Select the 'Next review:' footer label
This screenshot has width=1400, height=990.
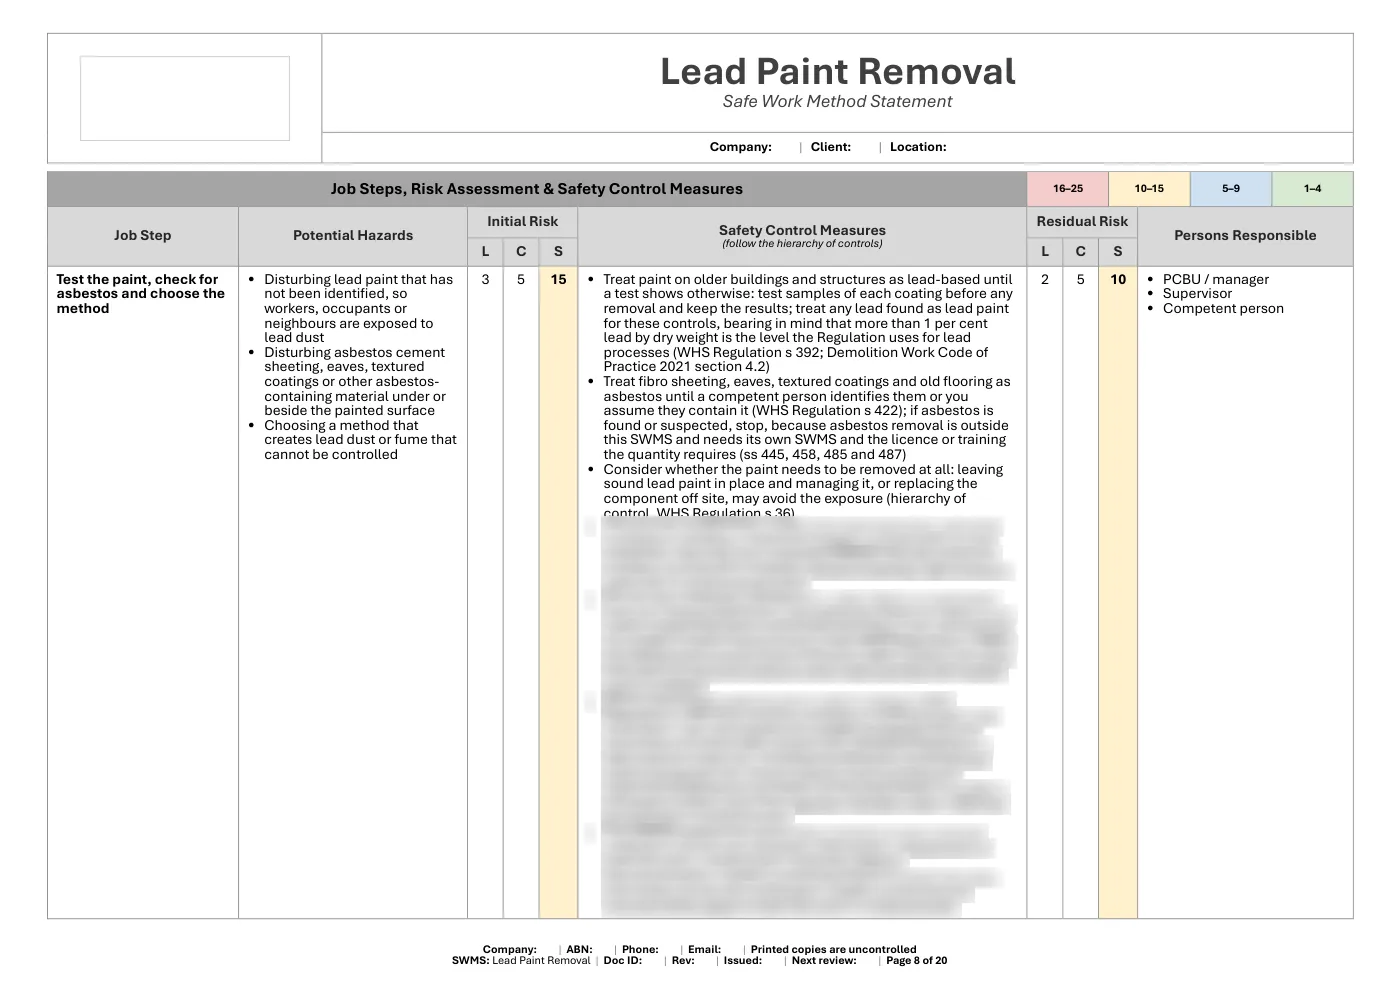tap(824, 961)
